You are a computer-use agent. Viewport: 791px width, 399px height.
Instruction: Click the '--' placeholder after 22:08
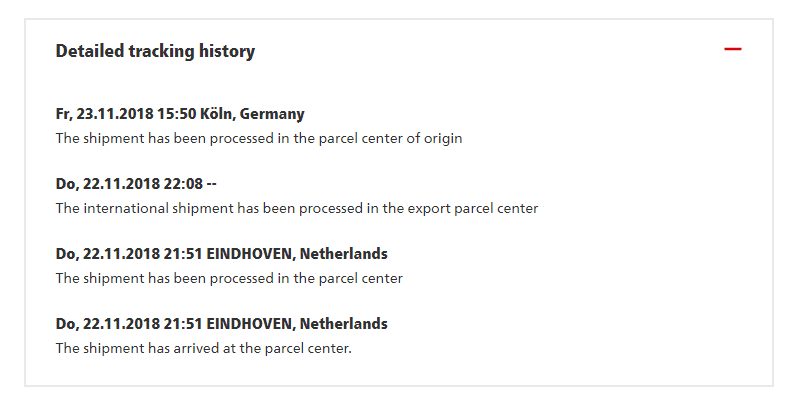coord(212,184)
